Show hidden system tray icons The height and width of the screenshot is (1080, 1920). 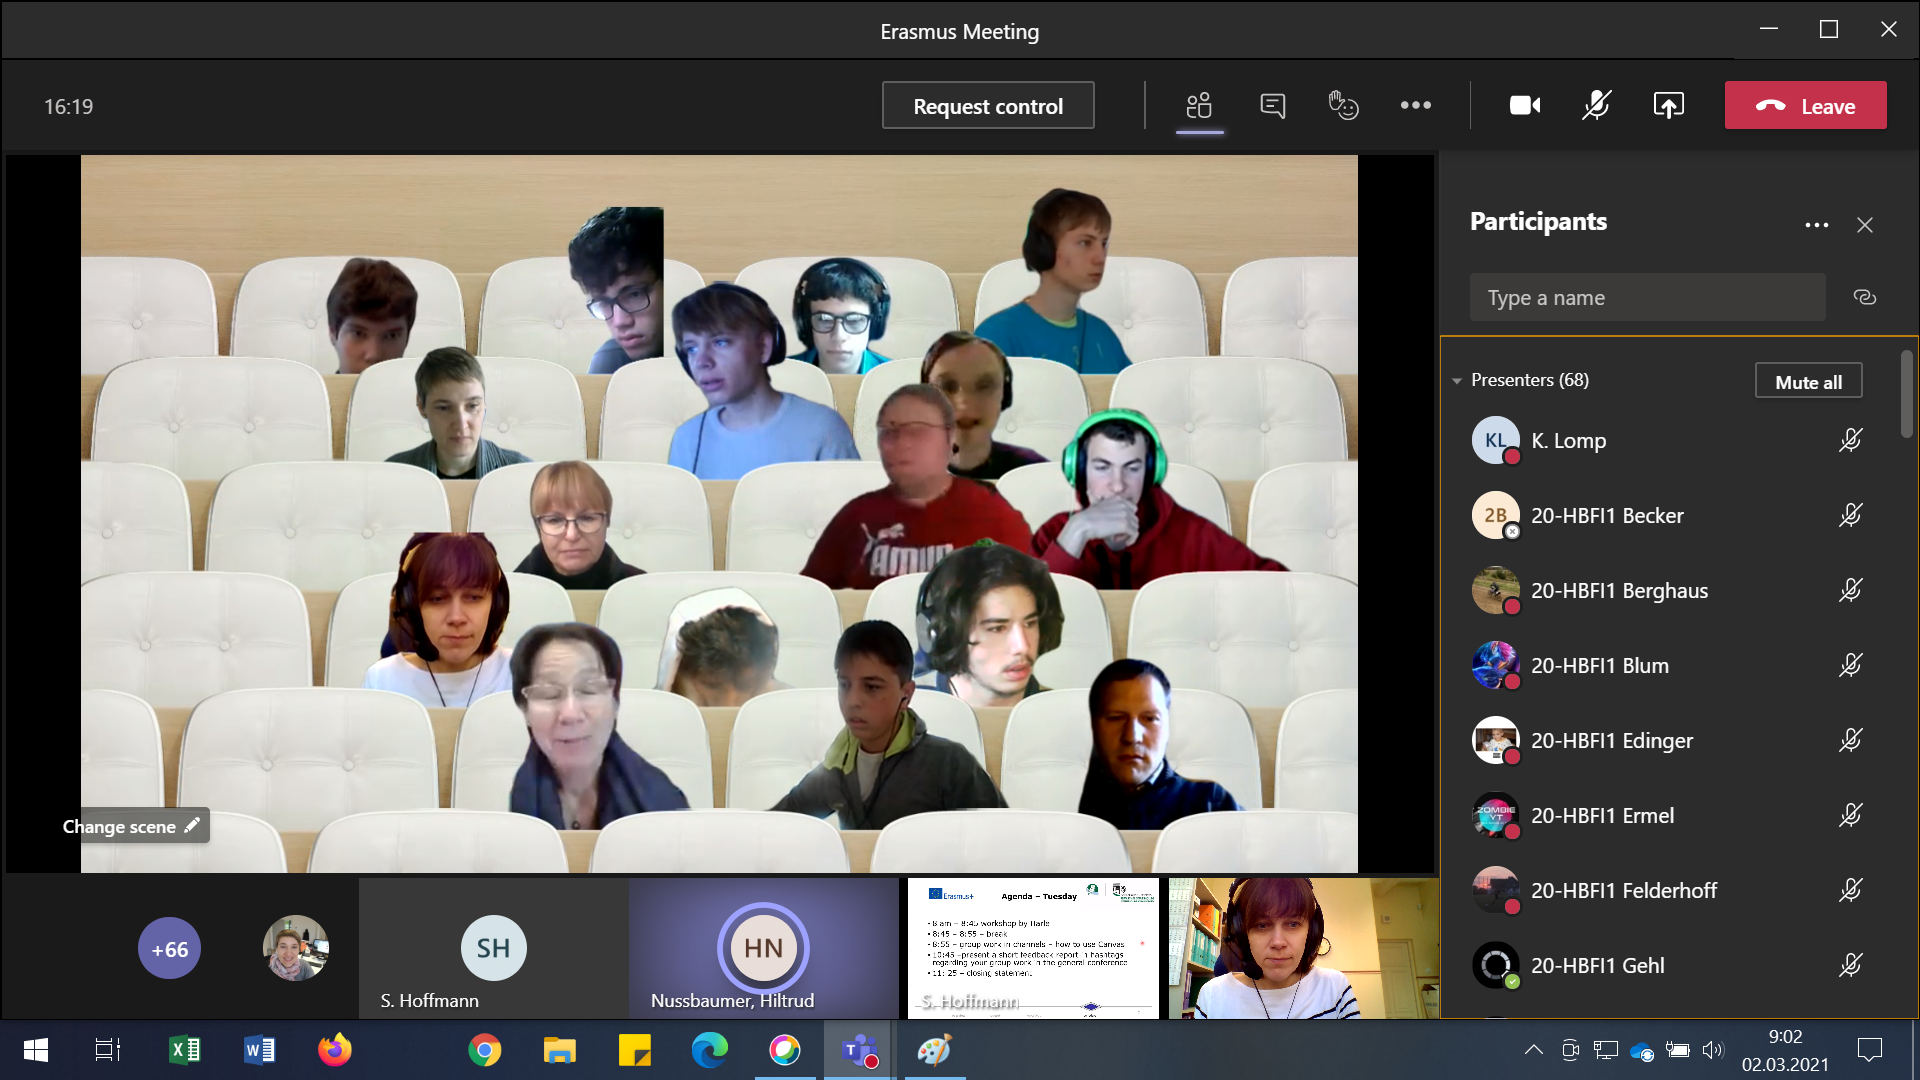(1533, 1050)
